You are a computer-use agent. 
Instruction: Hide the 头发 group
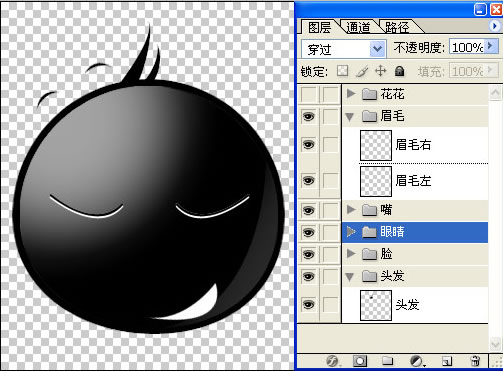coord(308,276)
